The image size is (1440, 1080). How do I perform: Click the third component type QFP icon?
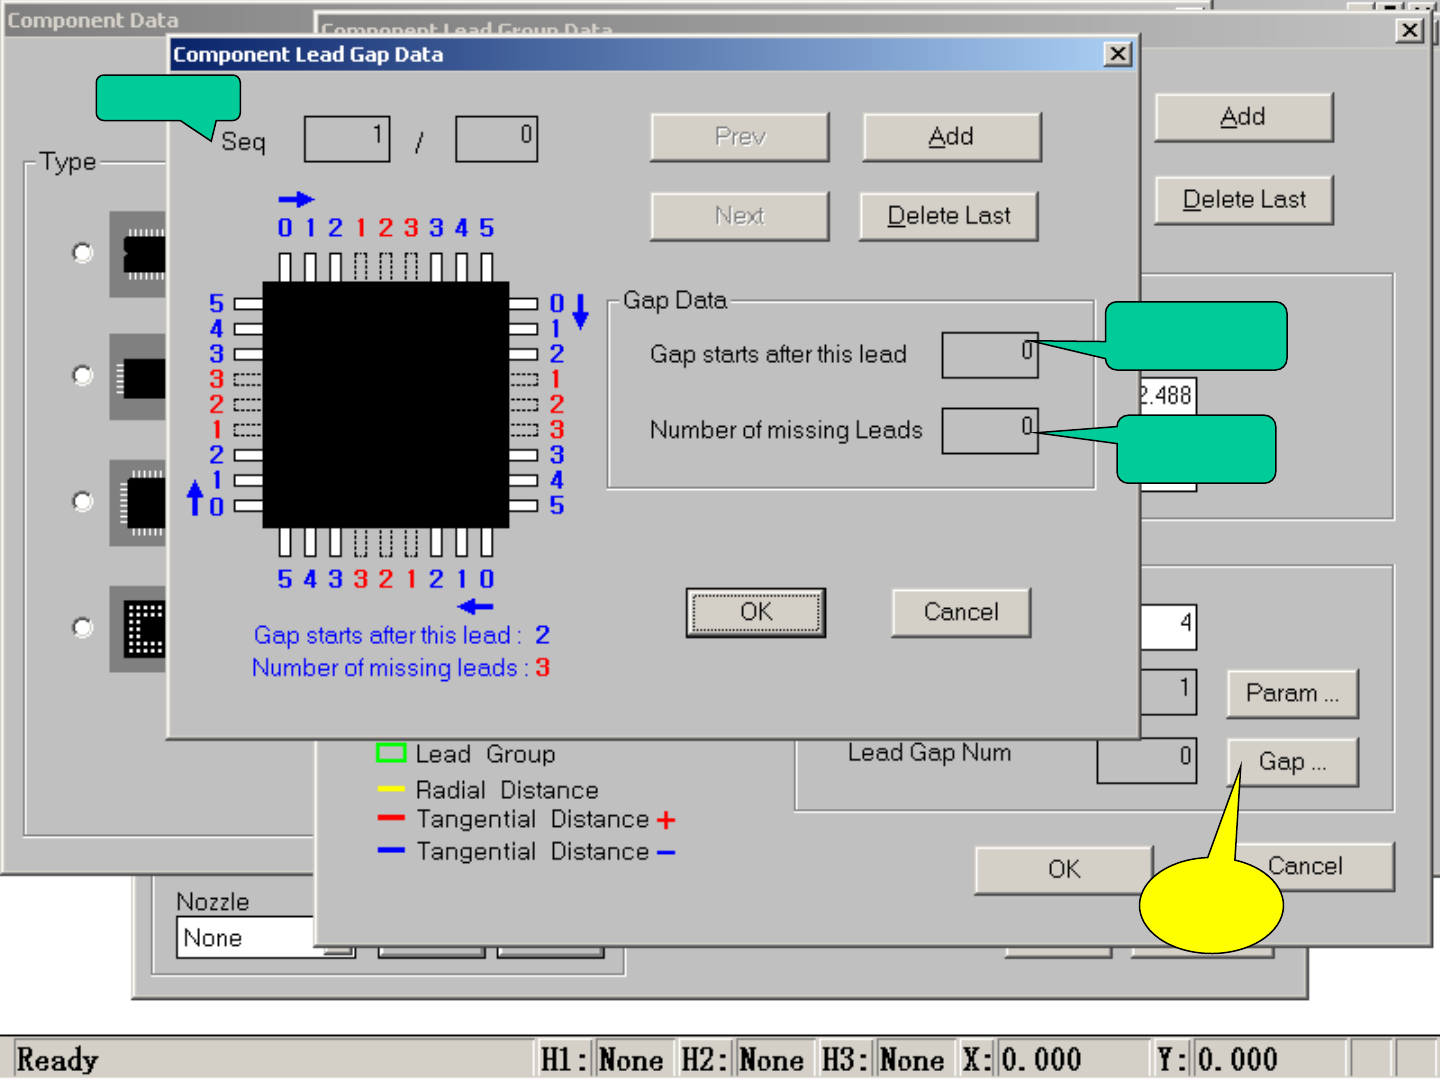(x=138, y=502)
